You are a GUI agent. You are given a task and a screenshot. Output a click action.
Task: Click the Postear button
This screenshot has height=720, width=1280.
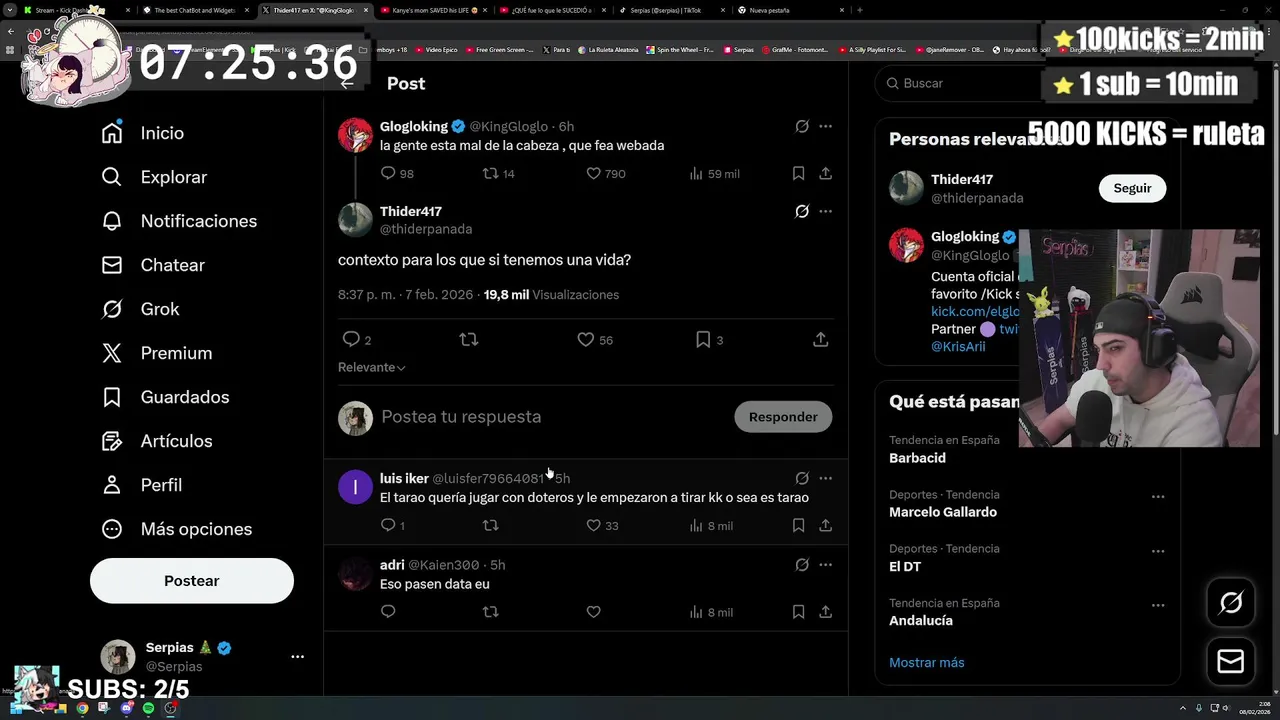click(x=192, y=581)
